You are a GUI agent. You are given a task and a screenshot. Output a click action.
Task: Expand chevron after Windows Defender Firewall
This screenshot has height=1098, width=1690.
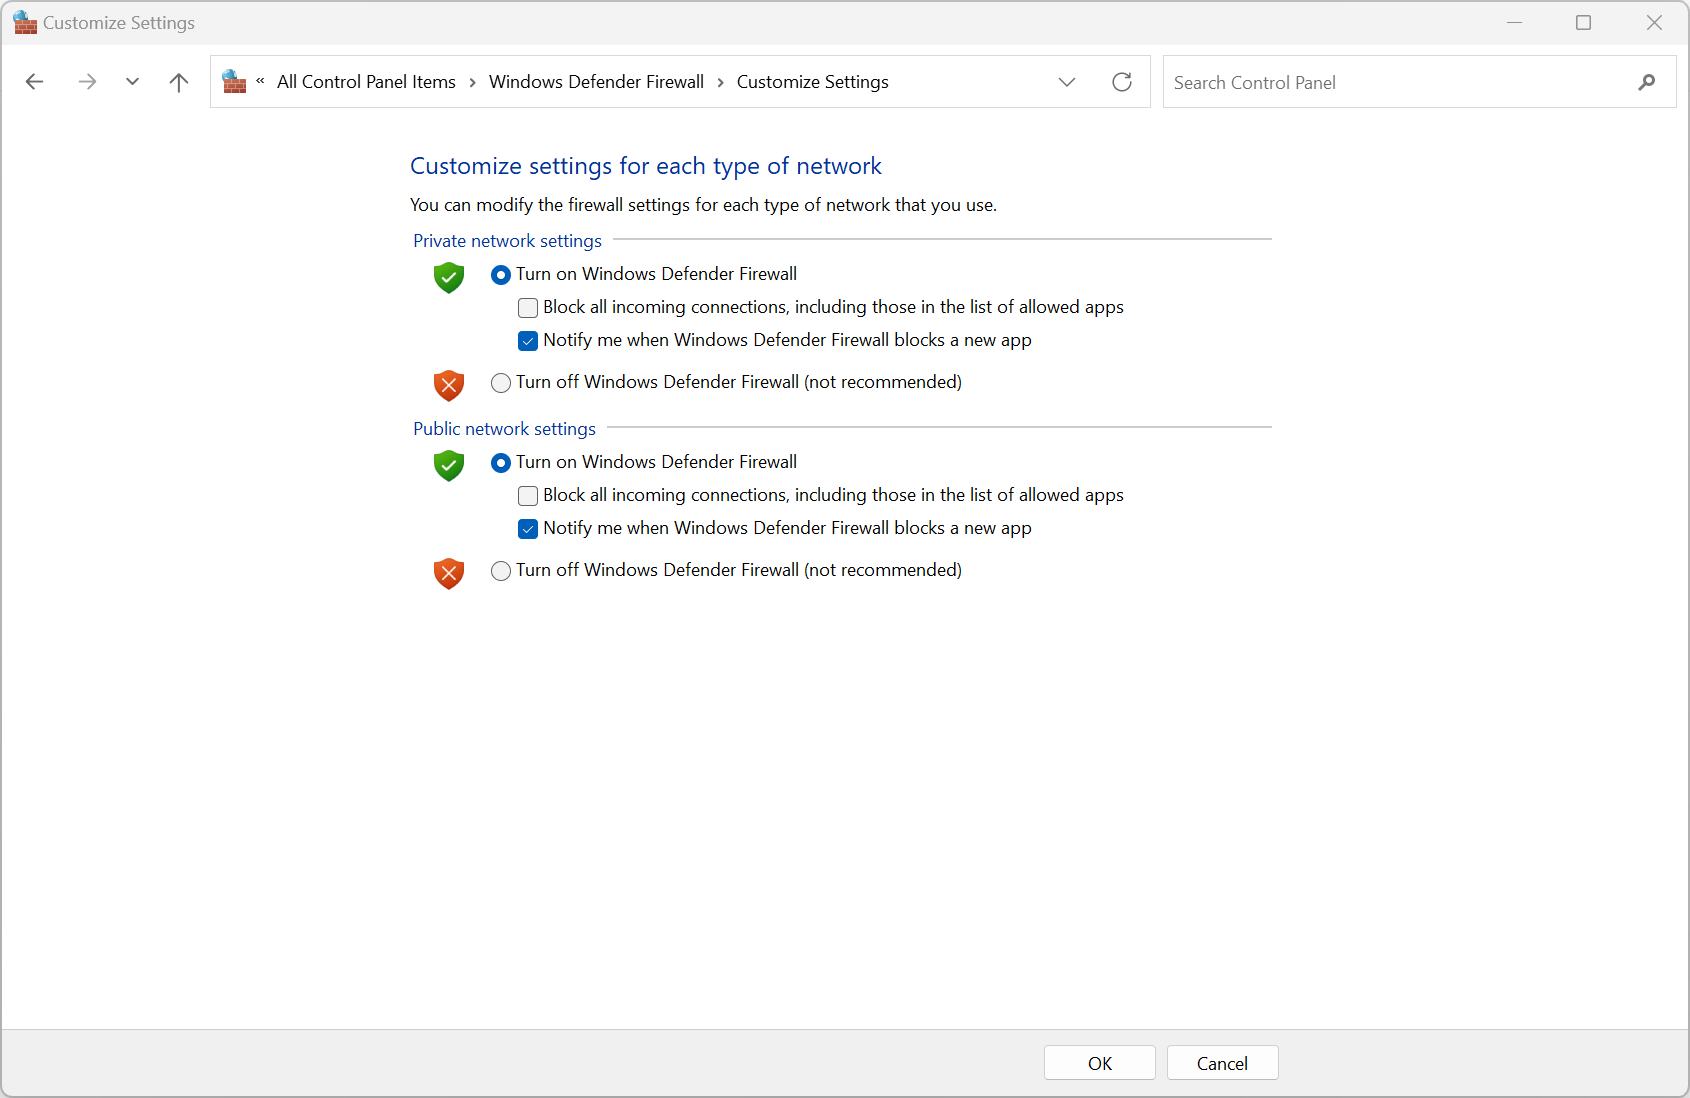721,82
